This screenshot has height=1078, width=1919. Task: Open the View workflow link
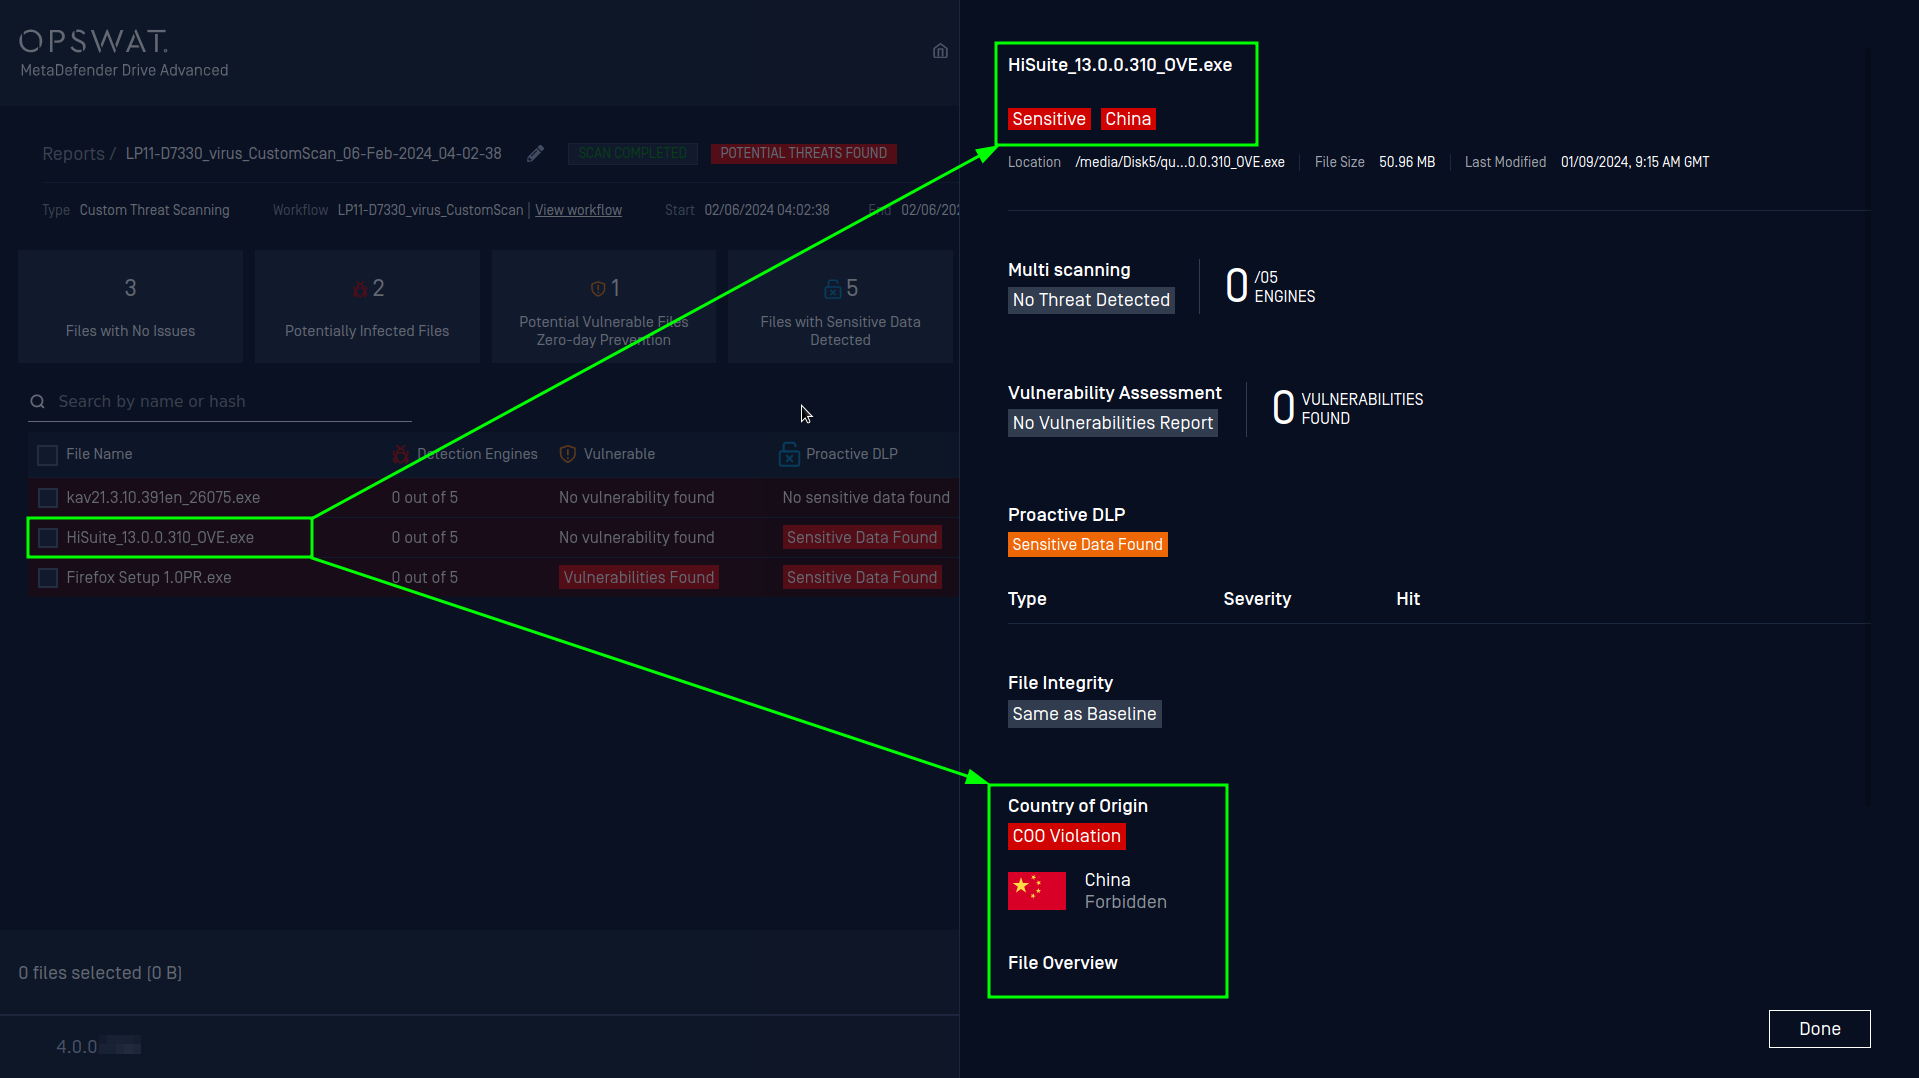coord(578,210)
